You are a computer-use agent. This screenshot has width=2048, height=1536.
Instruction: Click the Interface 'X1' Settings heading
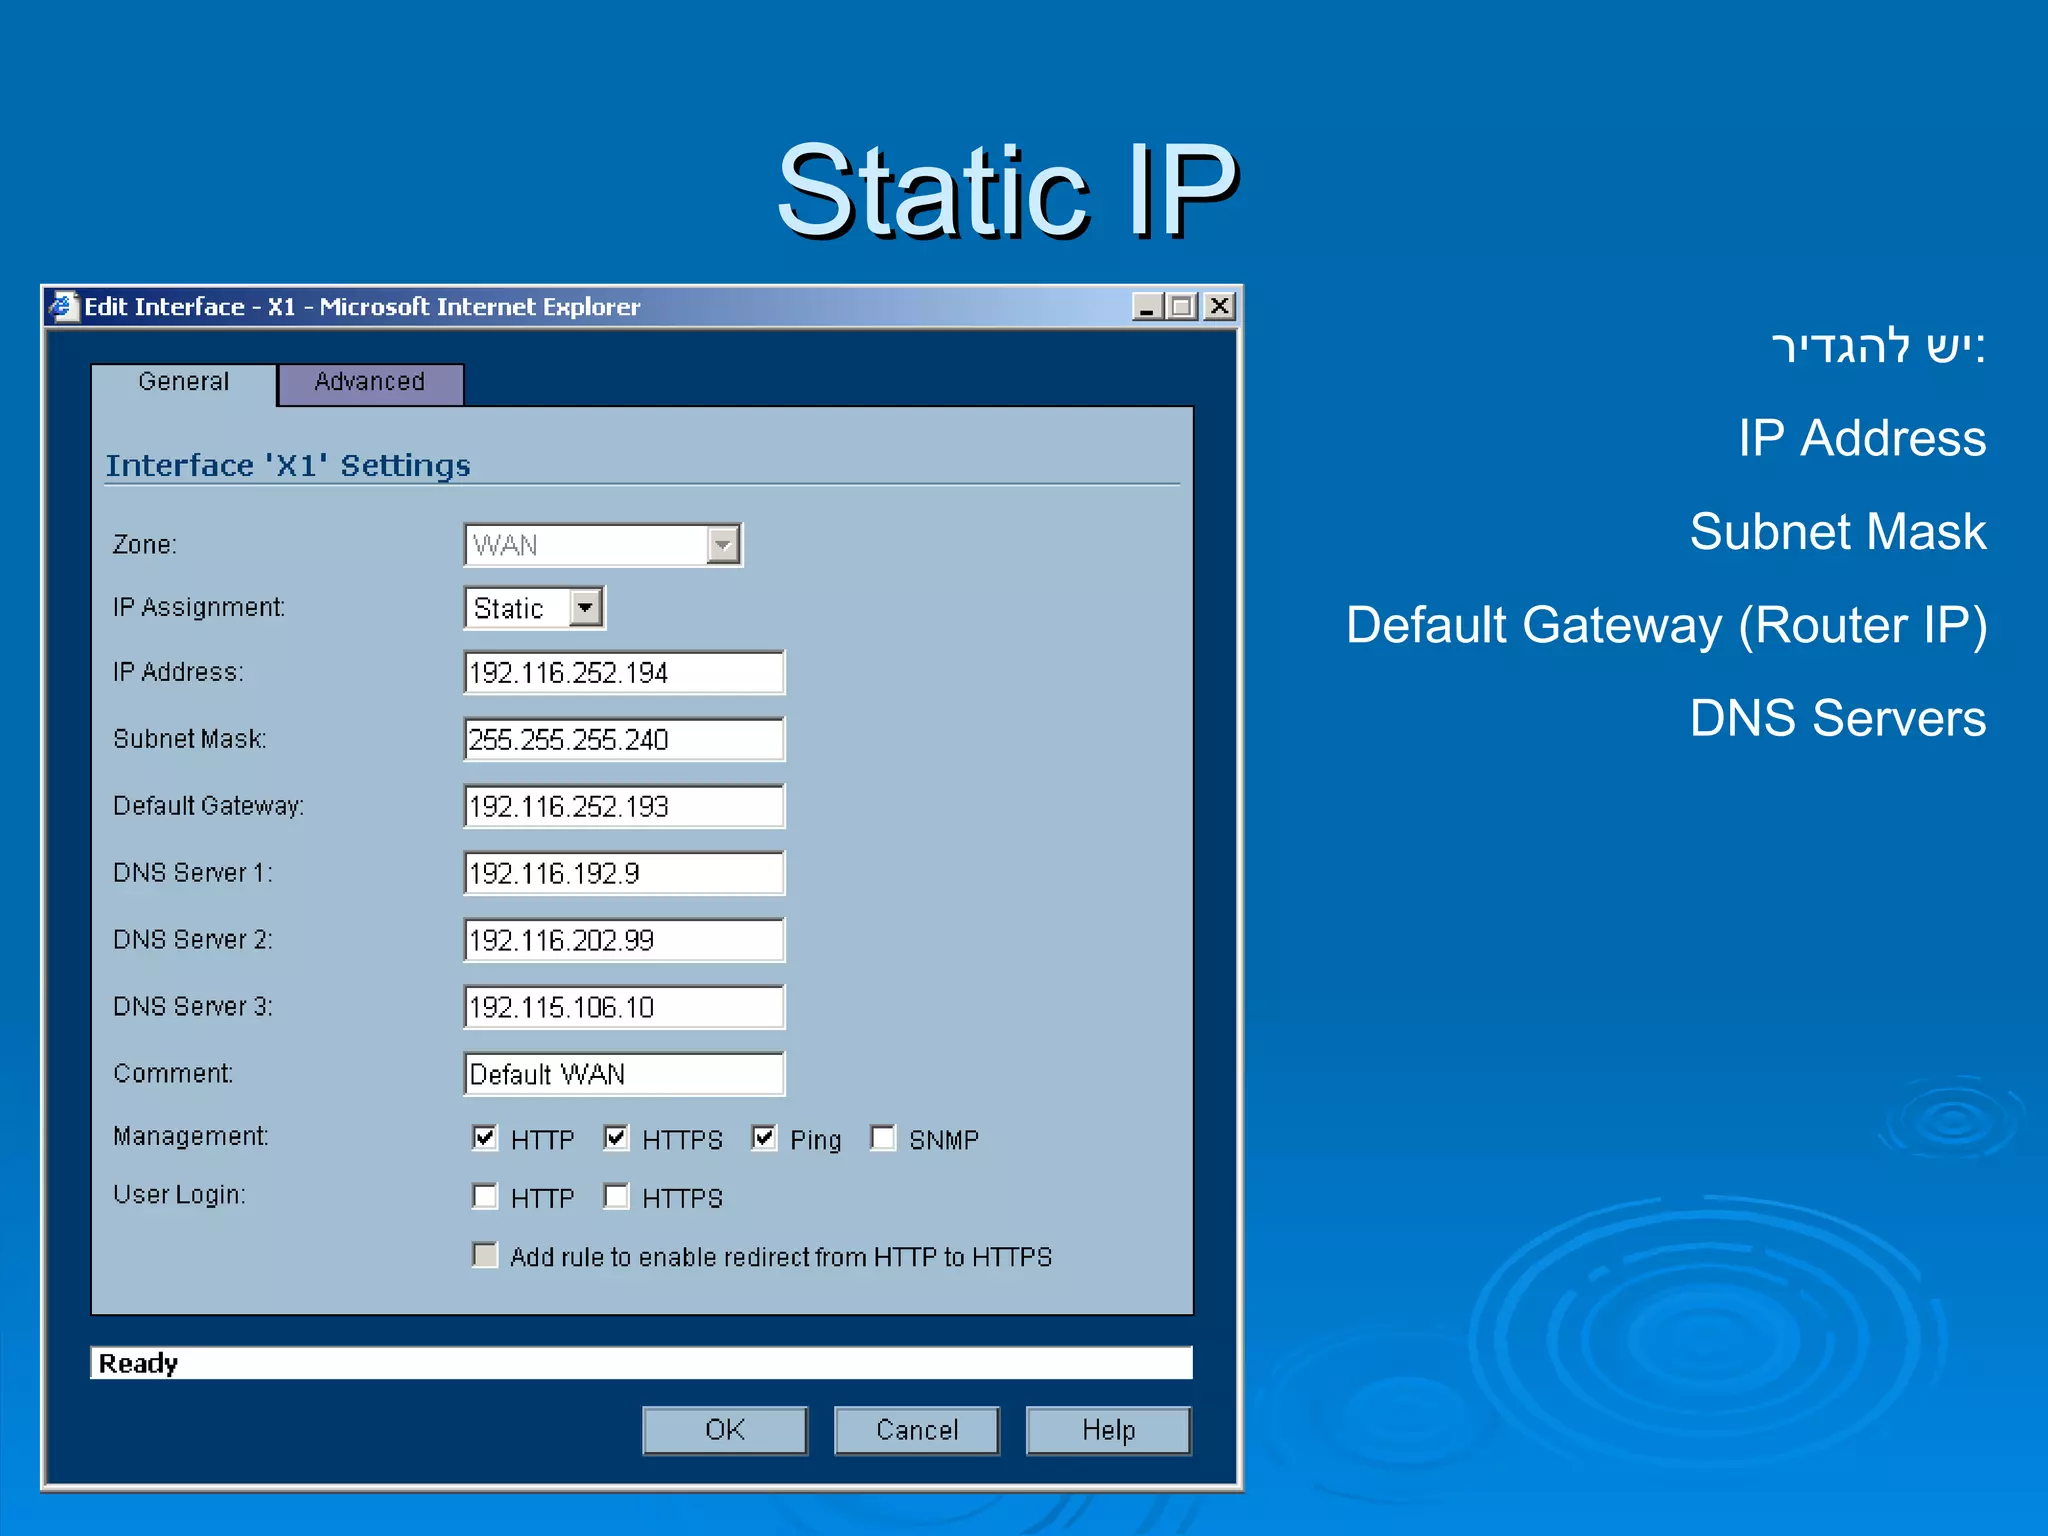(288, 465)
